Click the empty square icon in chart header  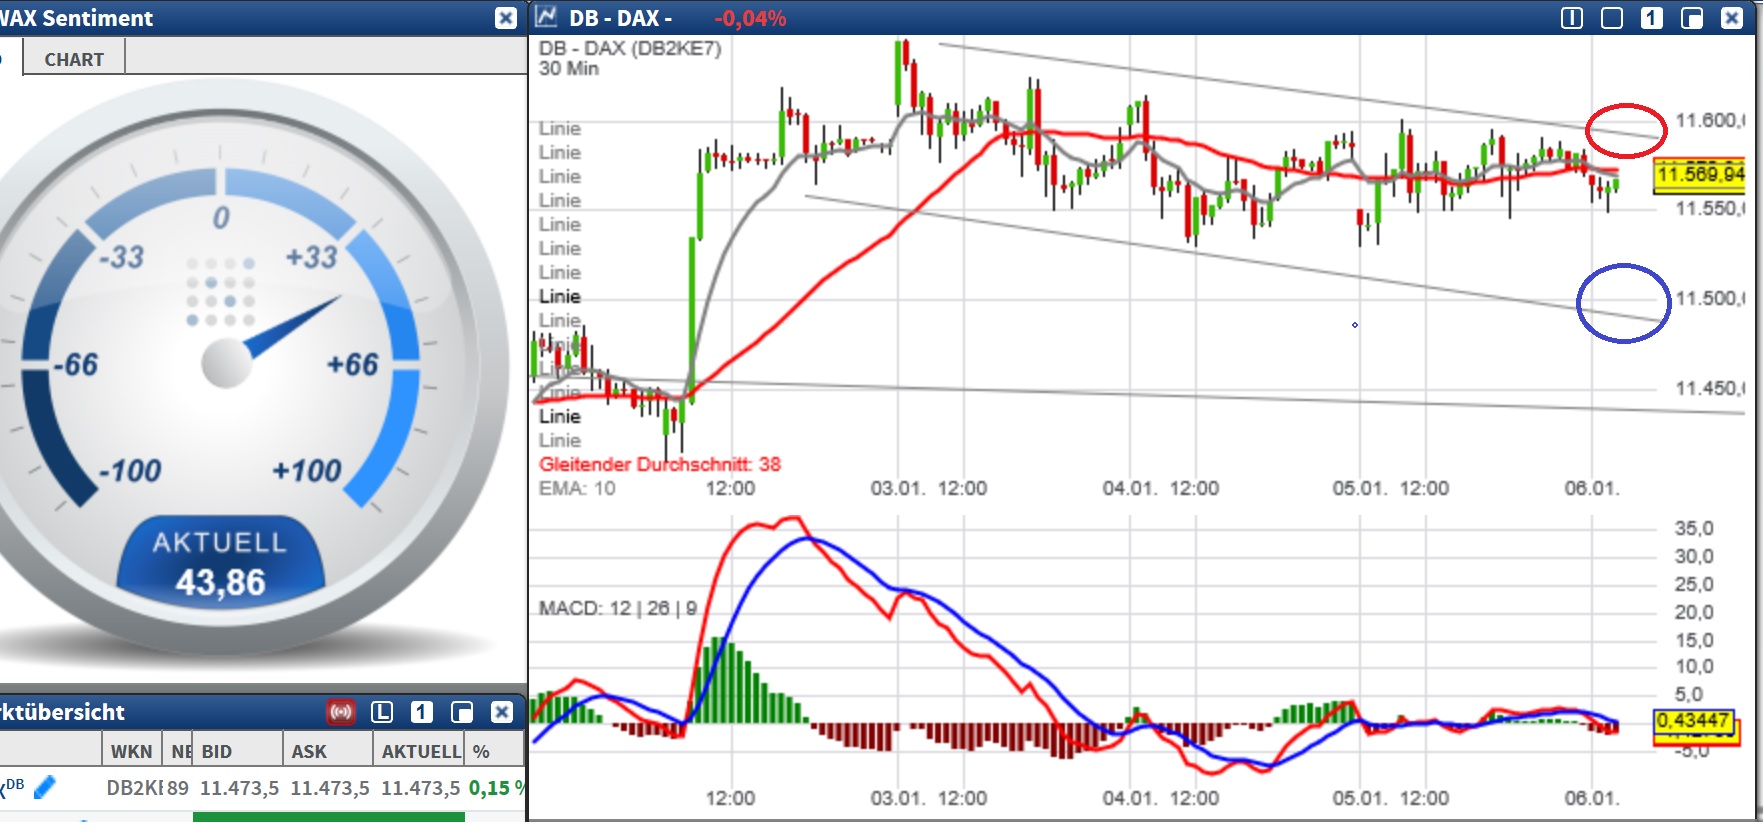(x=1612, y=18)
